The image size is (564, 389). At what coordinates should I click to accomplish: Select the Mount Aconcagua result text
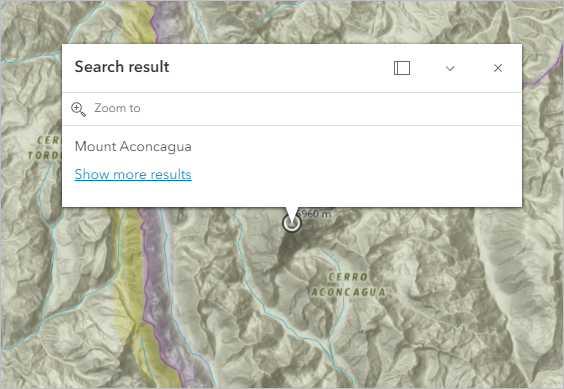[133, 146]
